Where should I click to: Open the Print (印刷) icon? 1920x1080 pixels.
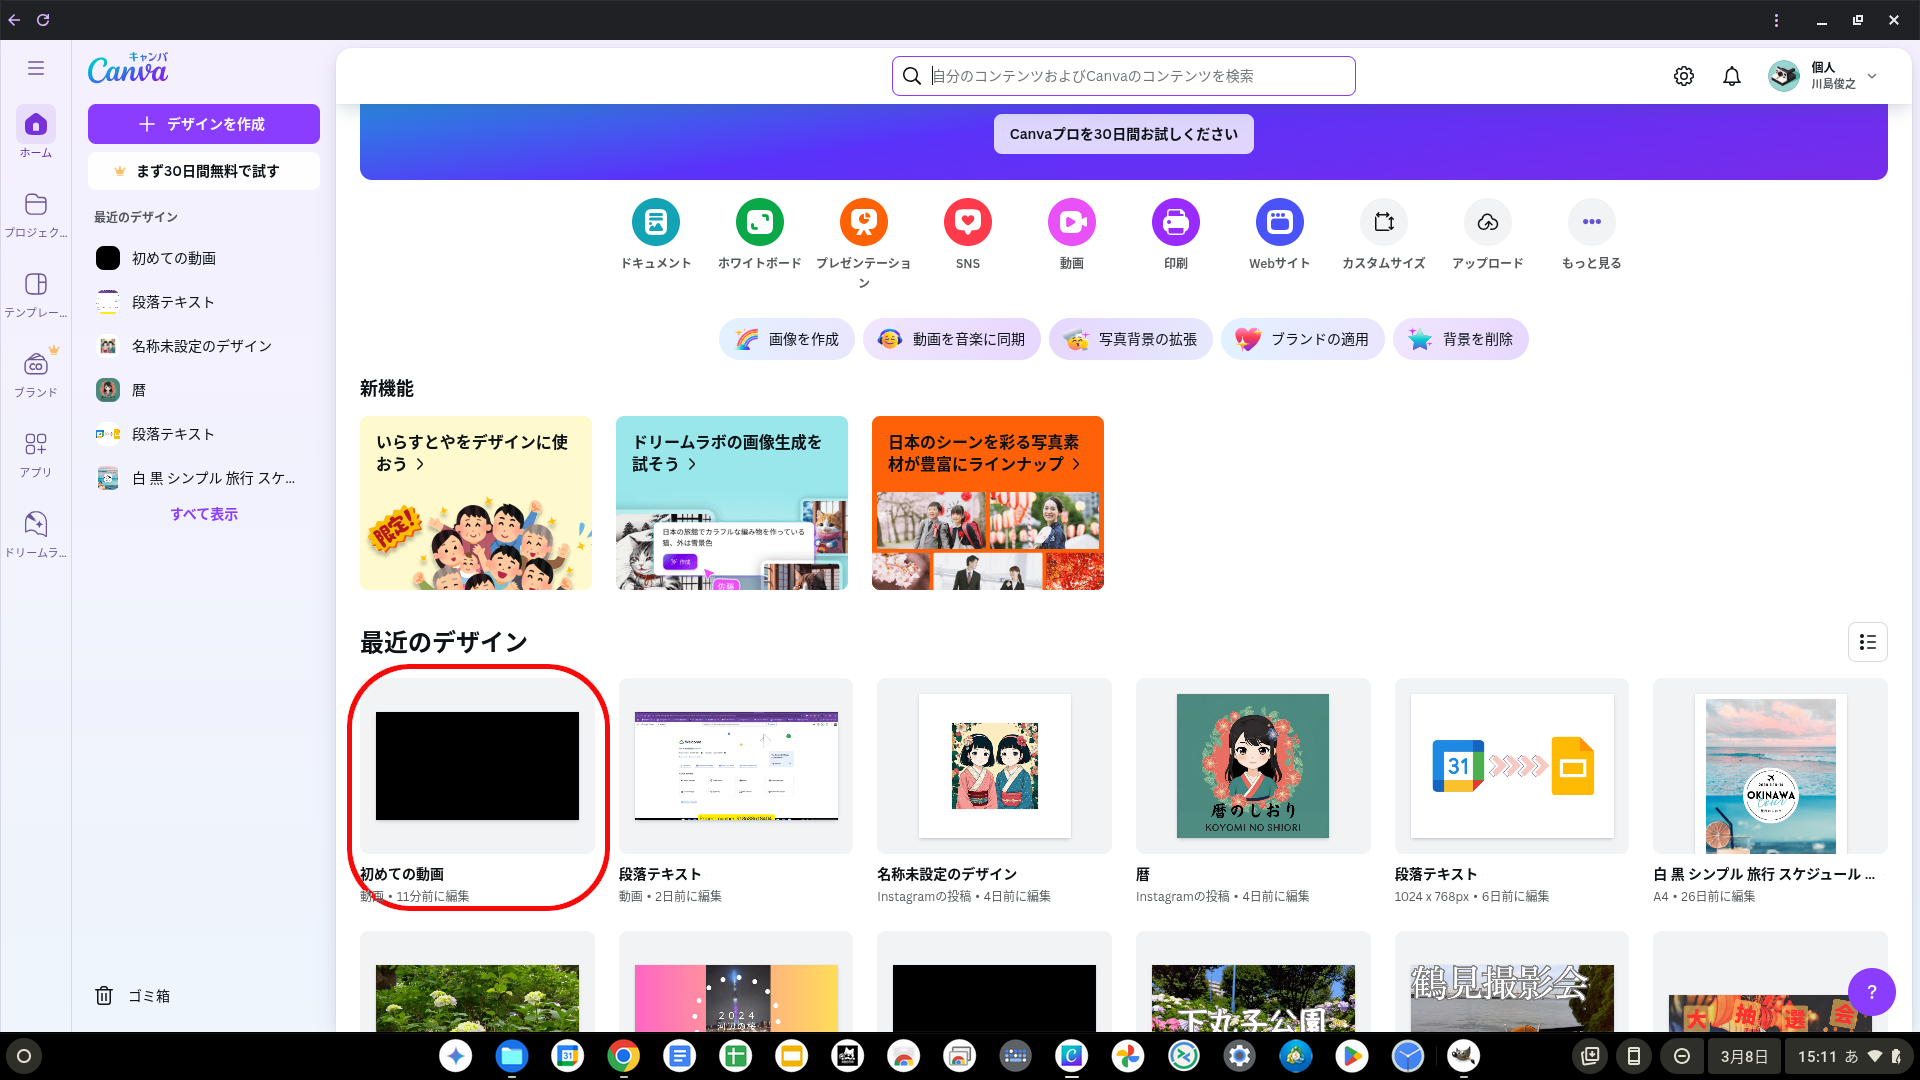[x=1175, y=222]
